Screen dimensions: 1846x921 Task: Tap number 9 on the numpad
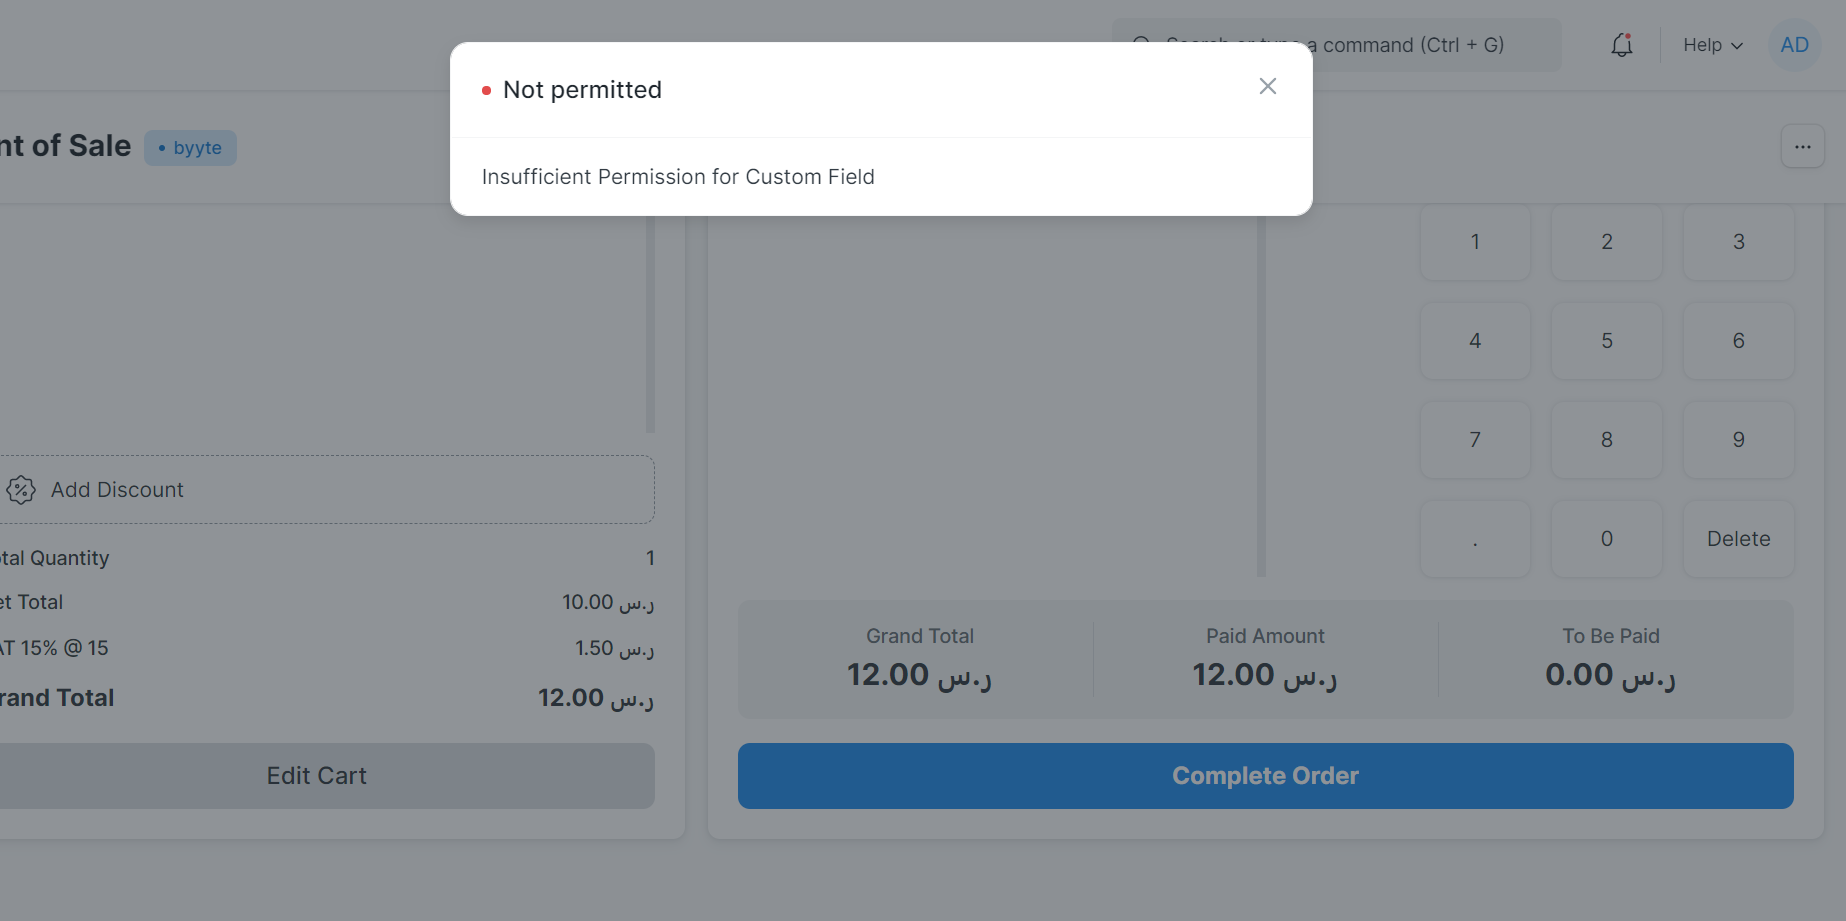[1739, 440]
